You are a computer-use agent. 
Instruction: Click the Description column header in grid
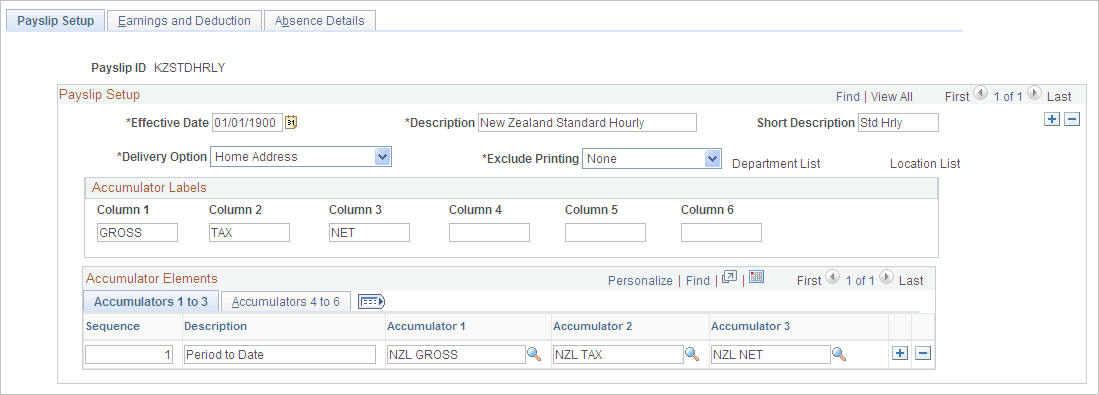coord(215,326)
